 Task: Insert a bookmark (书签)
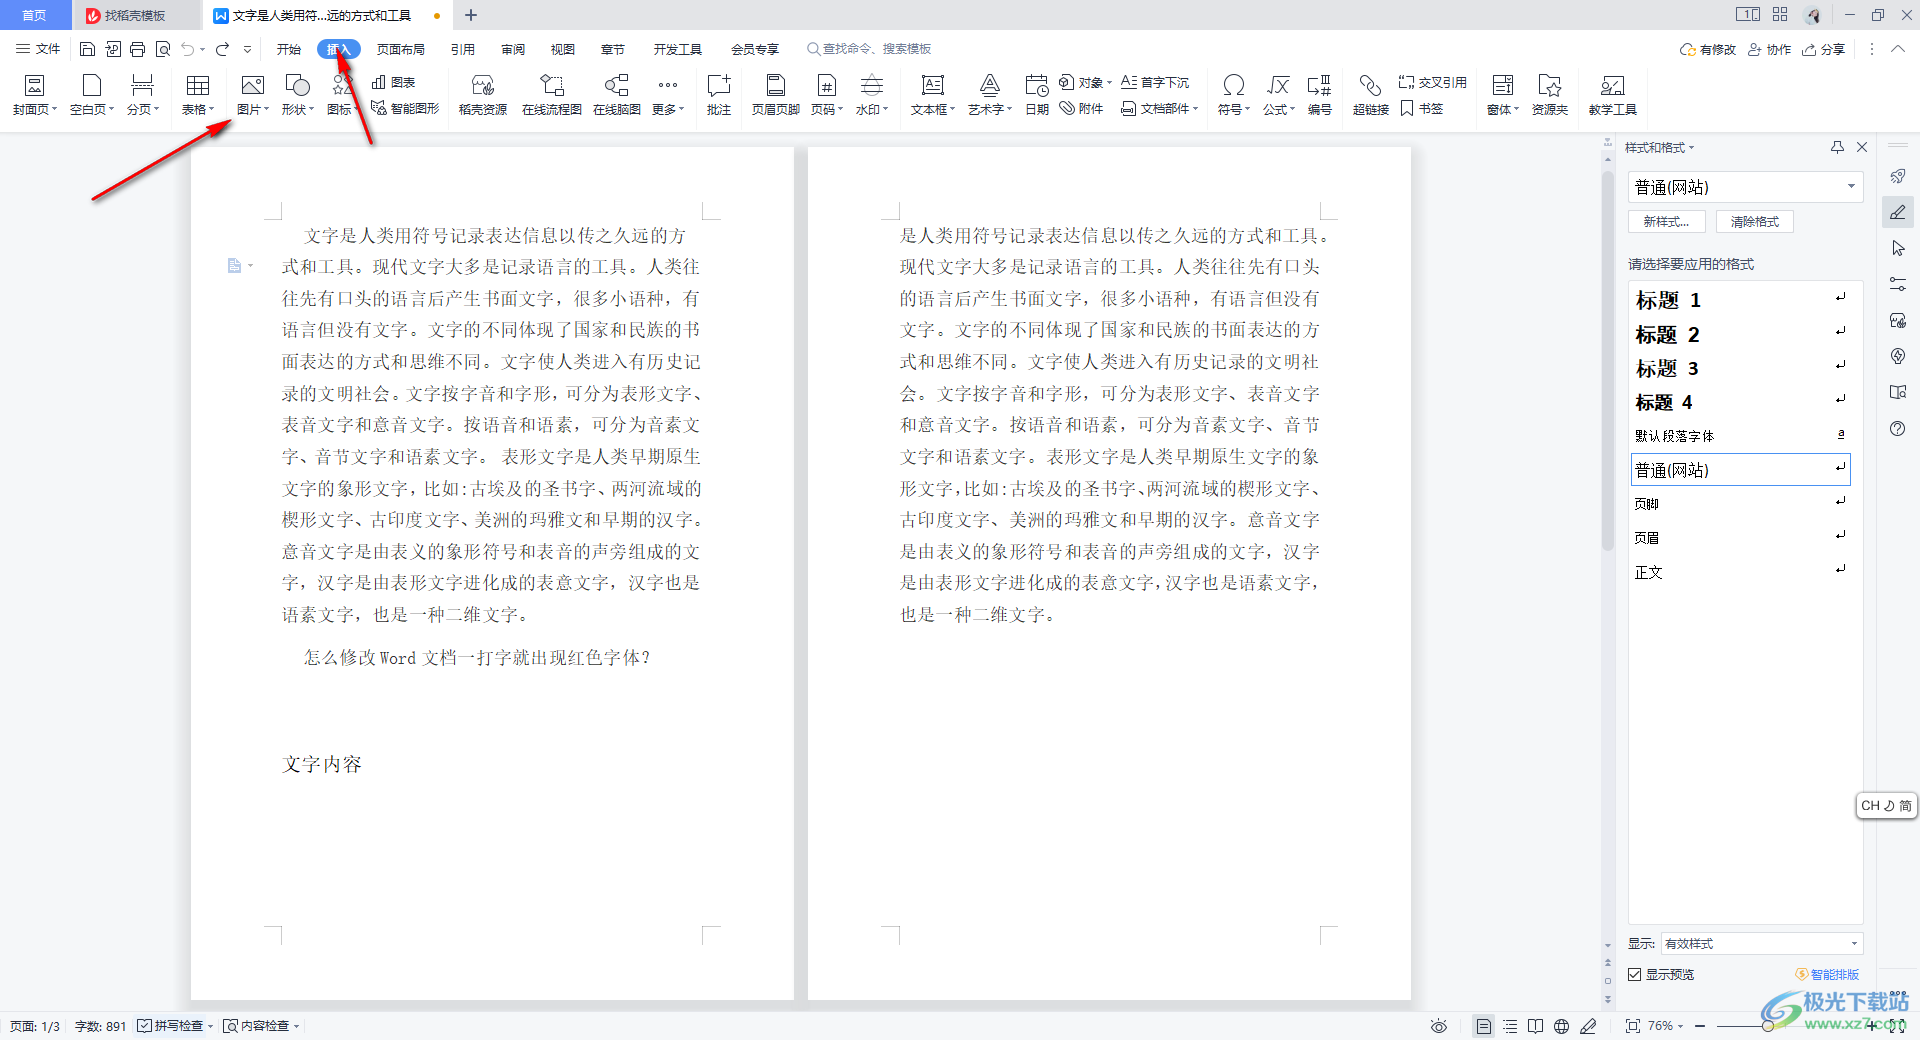[x=1422, y=108]
